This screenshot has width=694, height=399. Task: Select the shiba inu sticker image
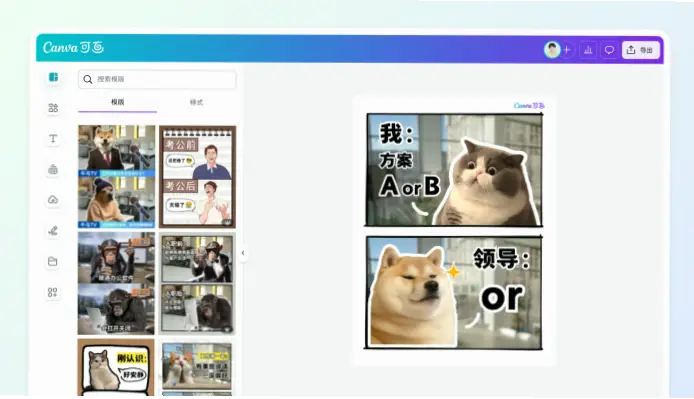[413, 296]
